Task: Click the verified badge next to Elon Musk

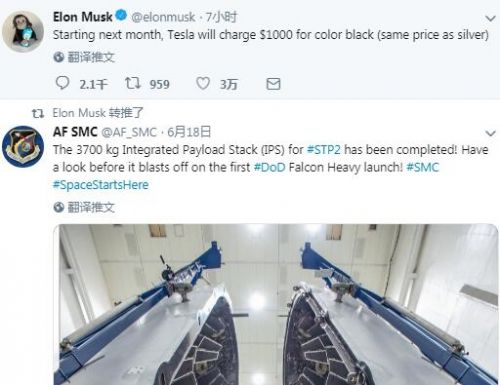Action: (121, 15)
